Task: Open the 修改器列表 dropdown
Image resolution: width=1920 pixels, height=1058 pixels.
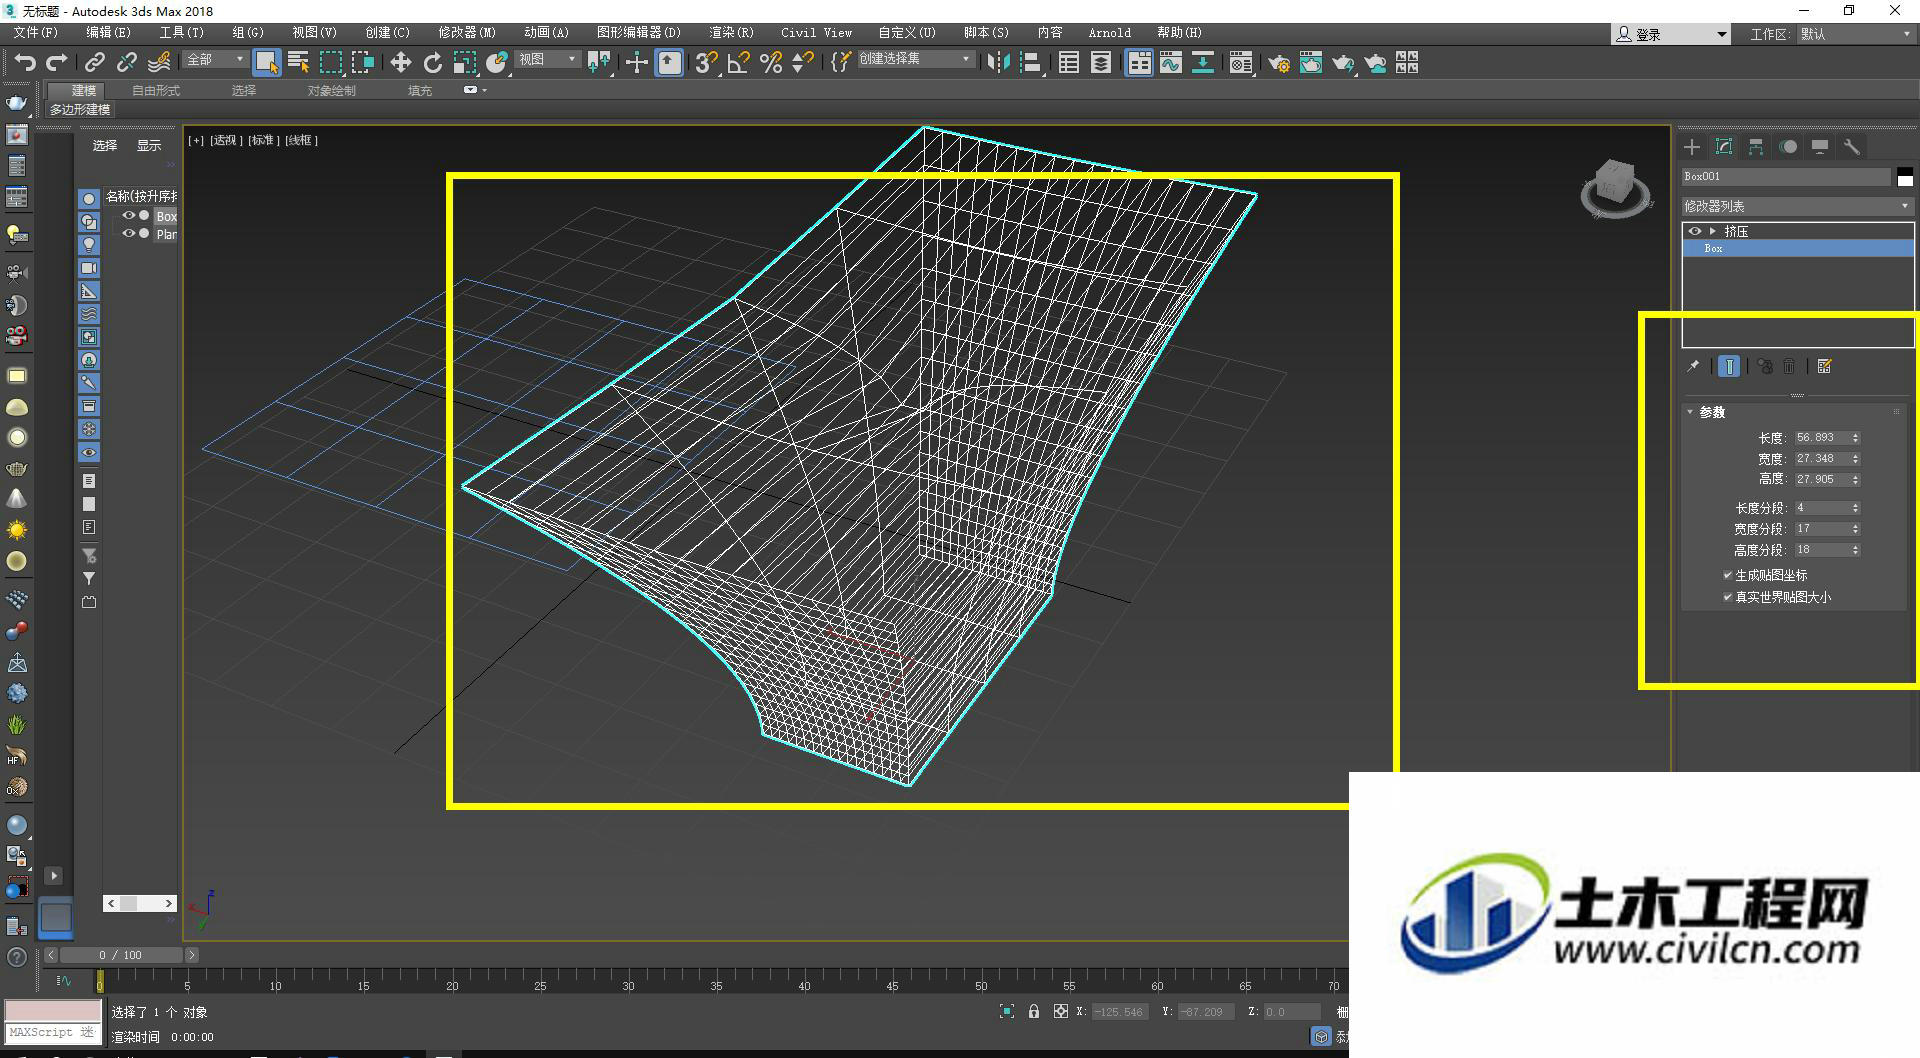Action: pos(1797,206)
